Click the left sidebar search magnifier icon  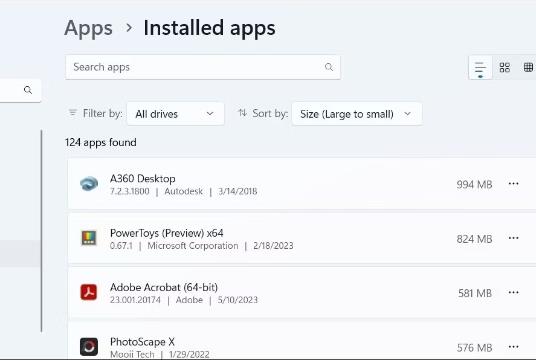[x=28, y=90]
